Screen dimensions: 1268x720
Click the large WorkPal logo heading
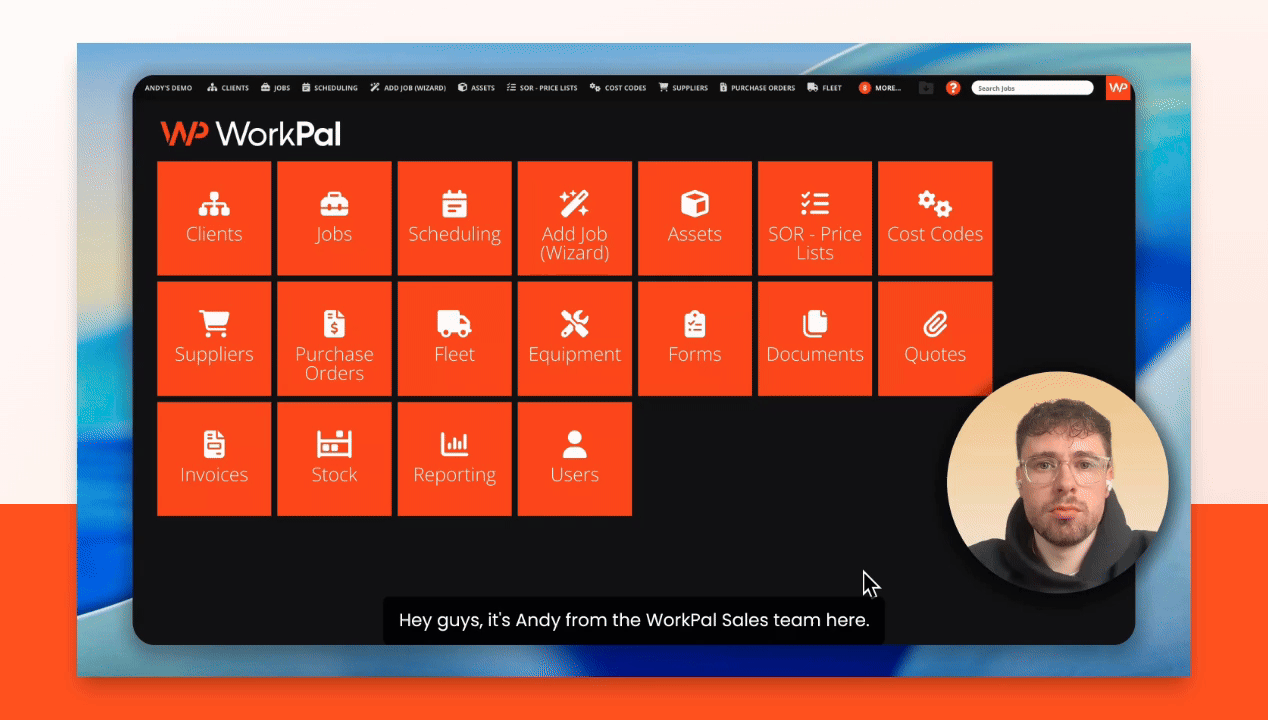click(251, 134)
